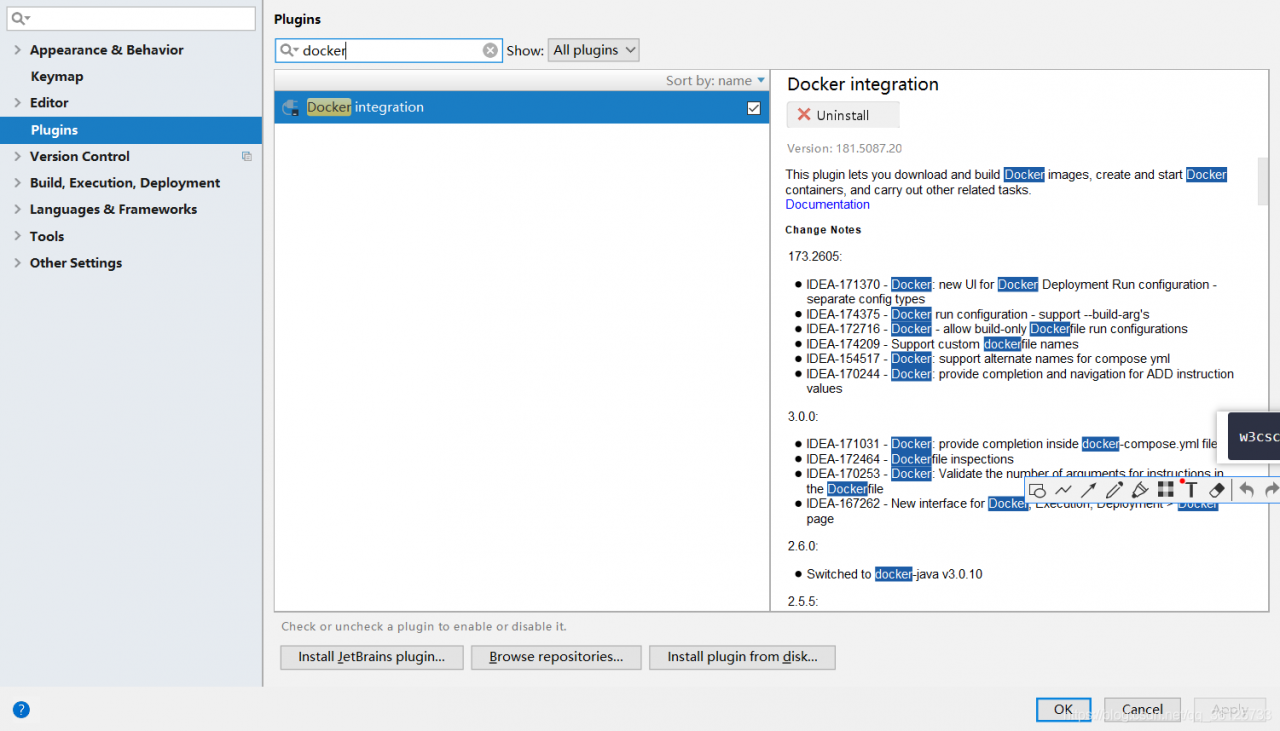This screenshot has height=731, width=1280.
Task: Focus the plugin search field containing docker
Action: click(389, 50)
